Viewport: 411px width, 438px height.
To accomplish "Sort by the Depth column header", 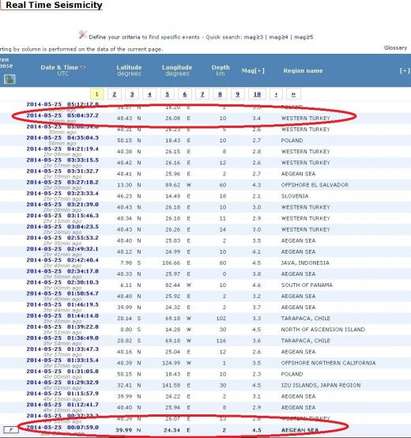I will pyautogui.click(x=220, y=67).
